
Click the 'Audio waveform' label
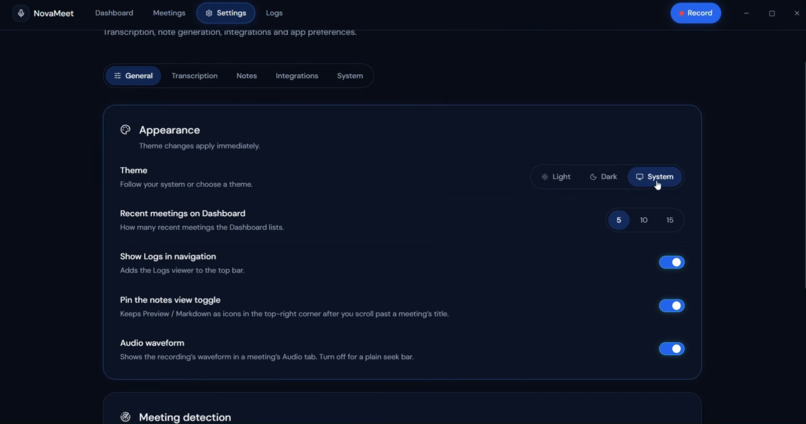[152, 343]
